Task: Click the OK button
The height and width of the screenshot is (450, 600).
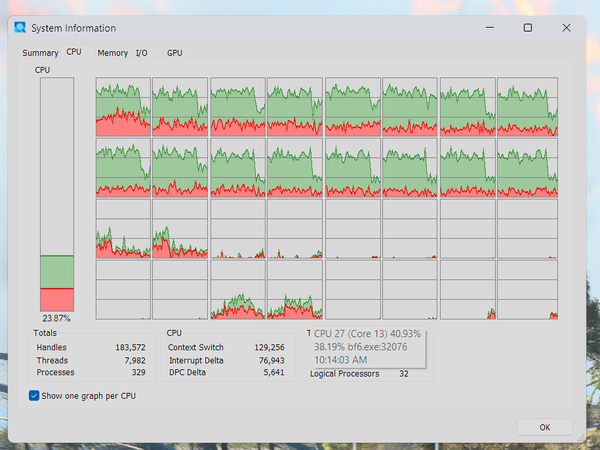Action: pos(545,427)
